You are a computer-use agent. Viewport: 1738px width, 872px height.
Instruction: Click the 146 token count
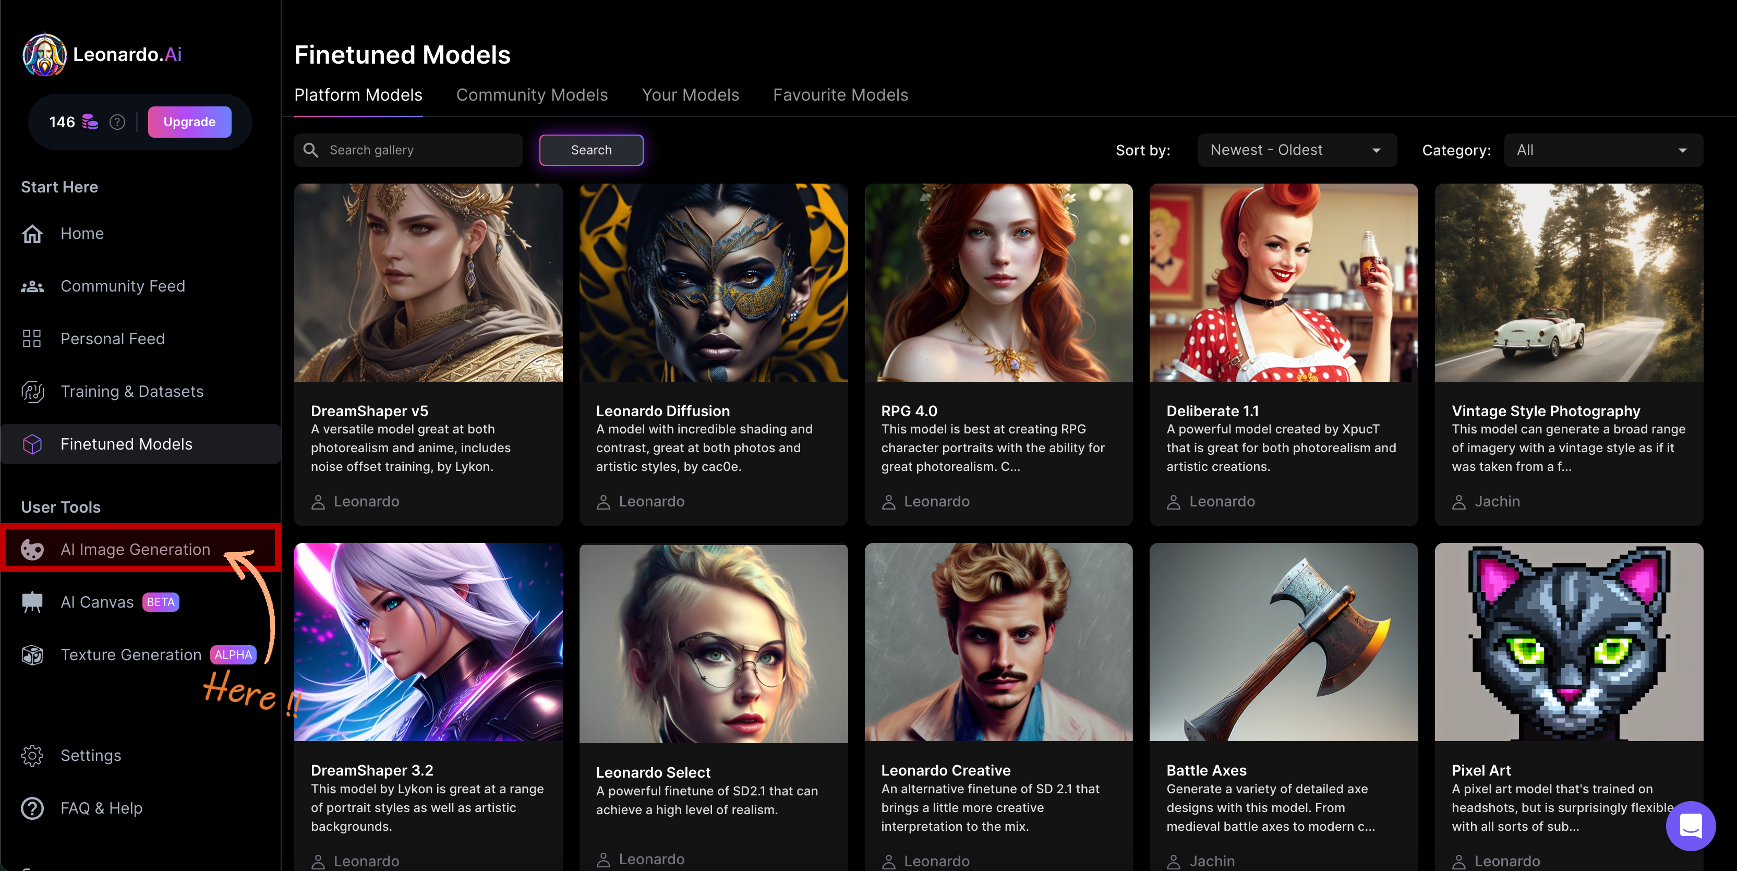62,122
